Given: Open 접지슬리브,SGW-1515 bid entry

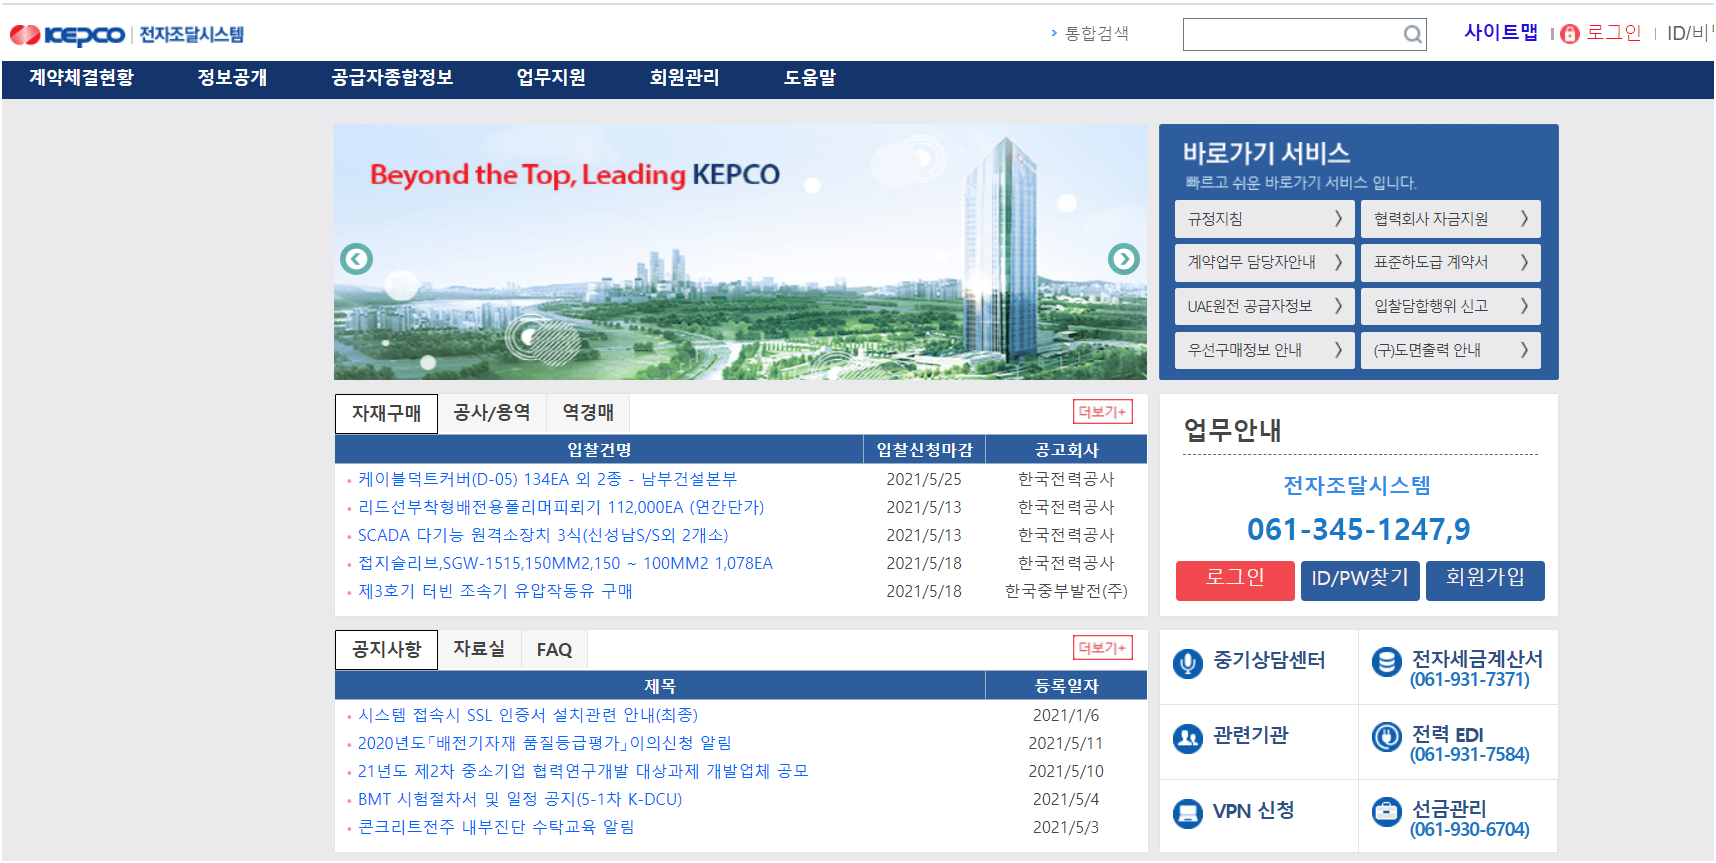Looking at the screenshot, I should pos(565,564).
